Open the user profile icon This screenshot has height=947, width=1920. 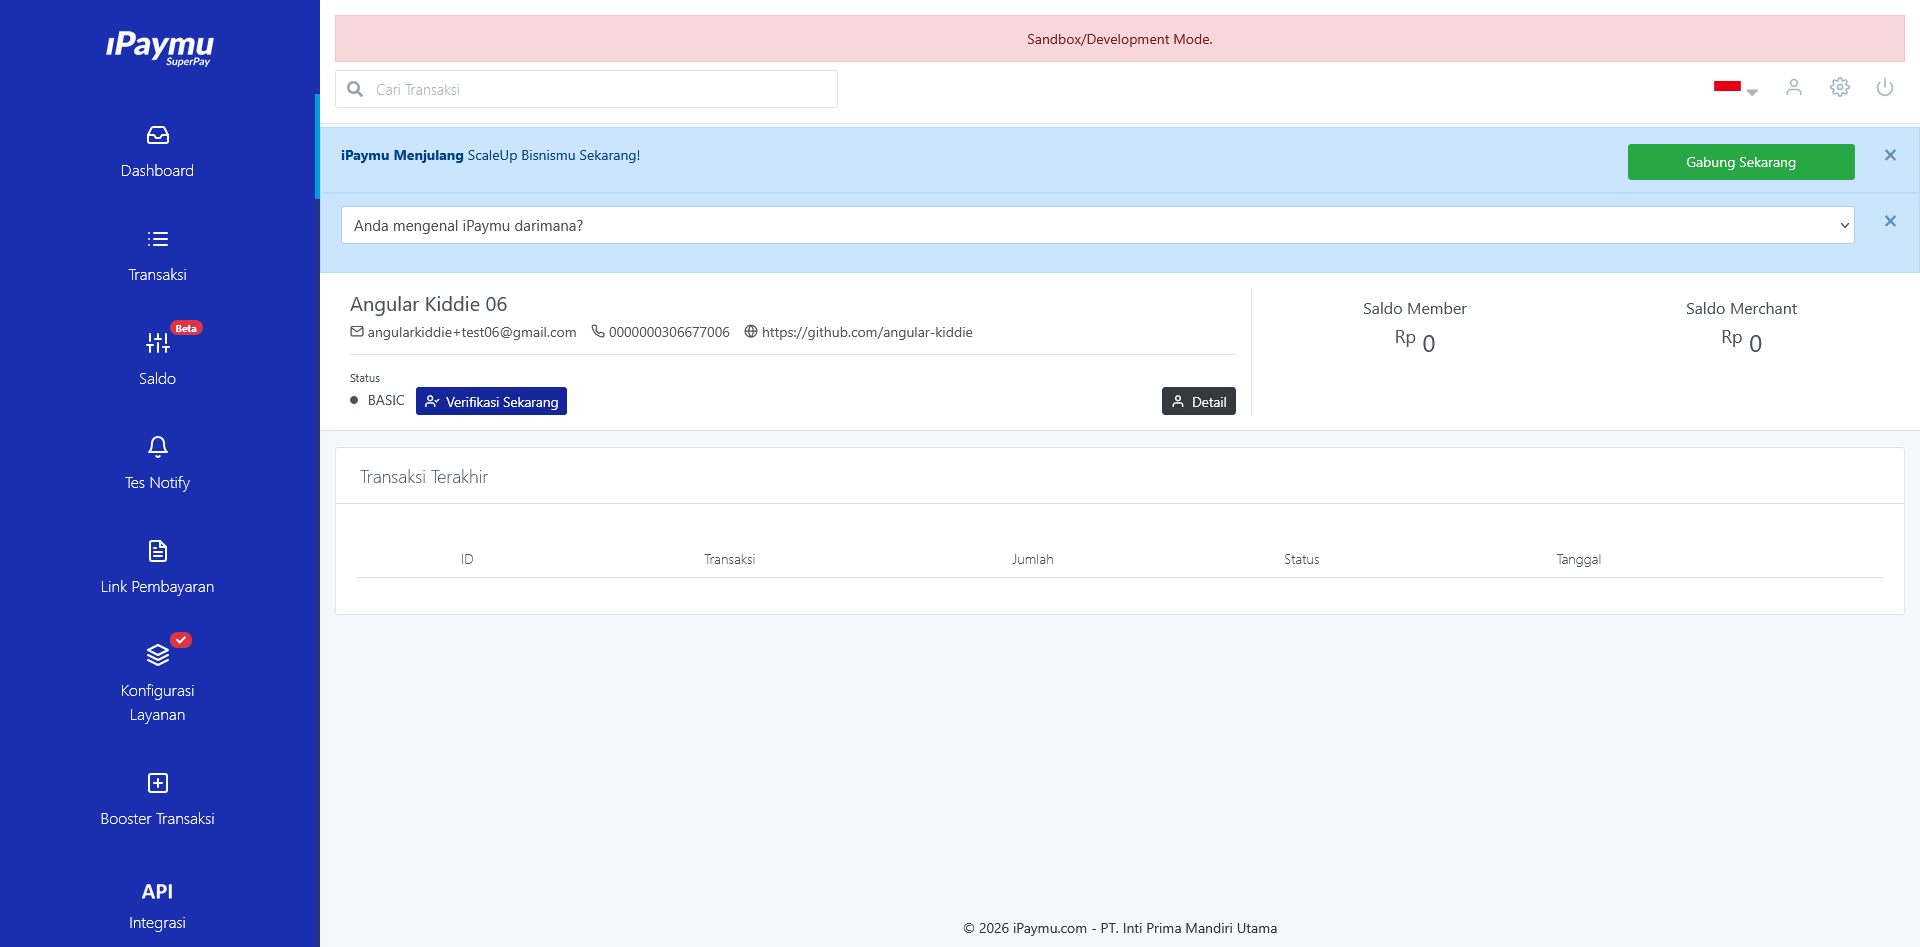tap(1794, 87)
